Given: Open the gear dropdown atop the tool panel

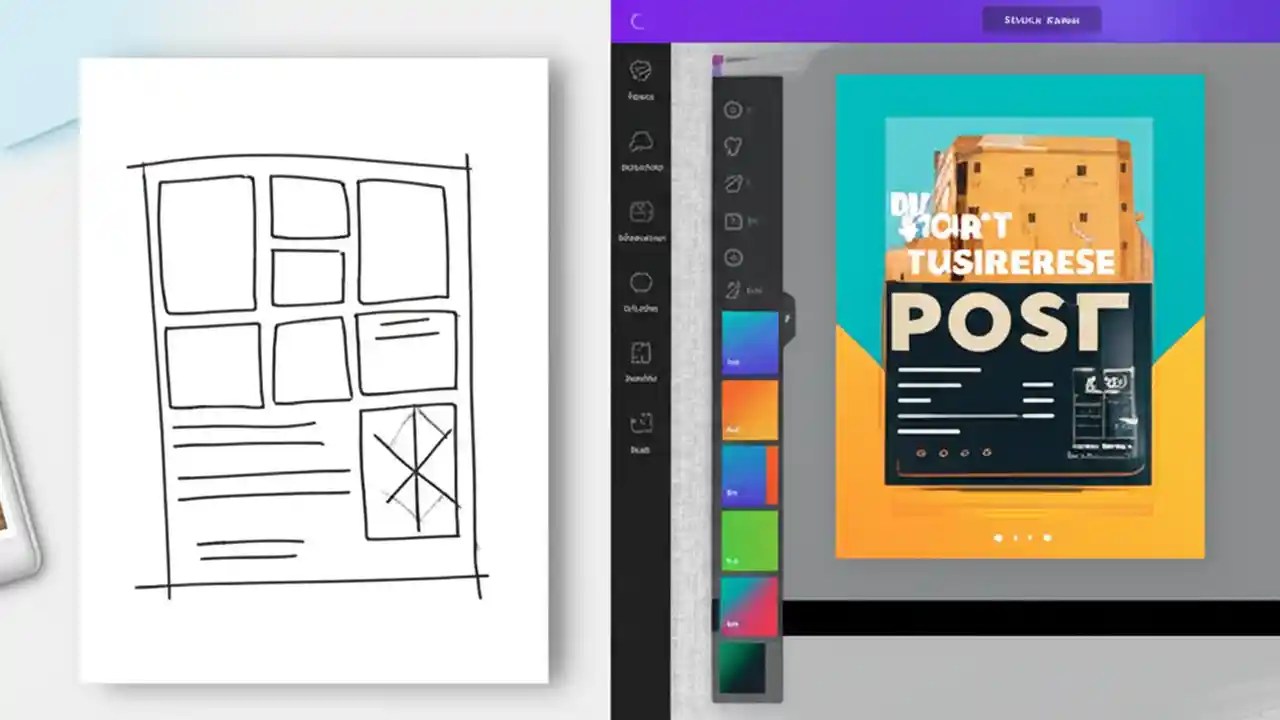Looking at the screenshot, I should pos(733,110).
